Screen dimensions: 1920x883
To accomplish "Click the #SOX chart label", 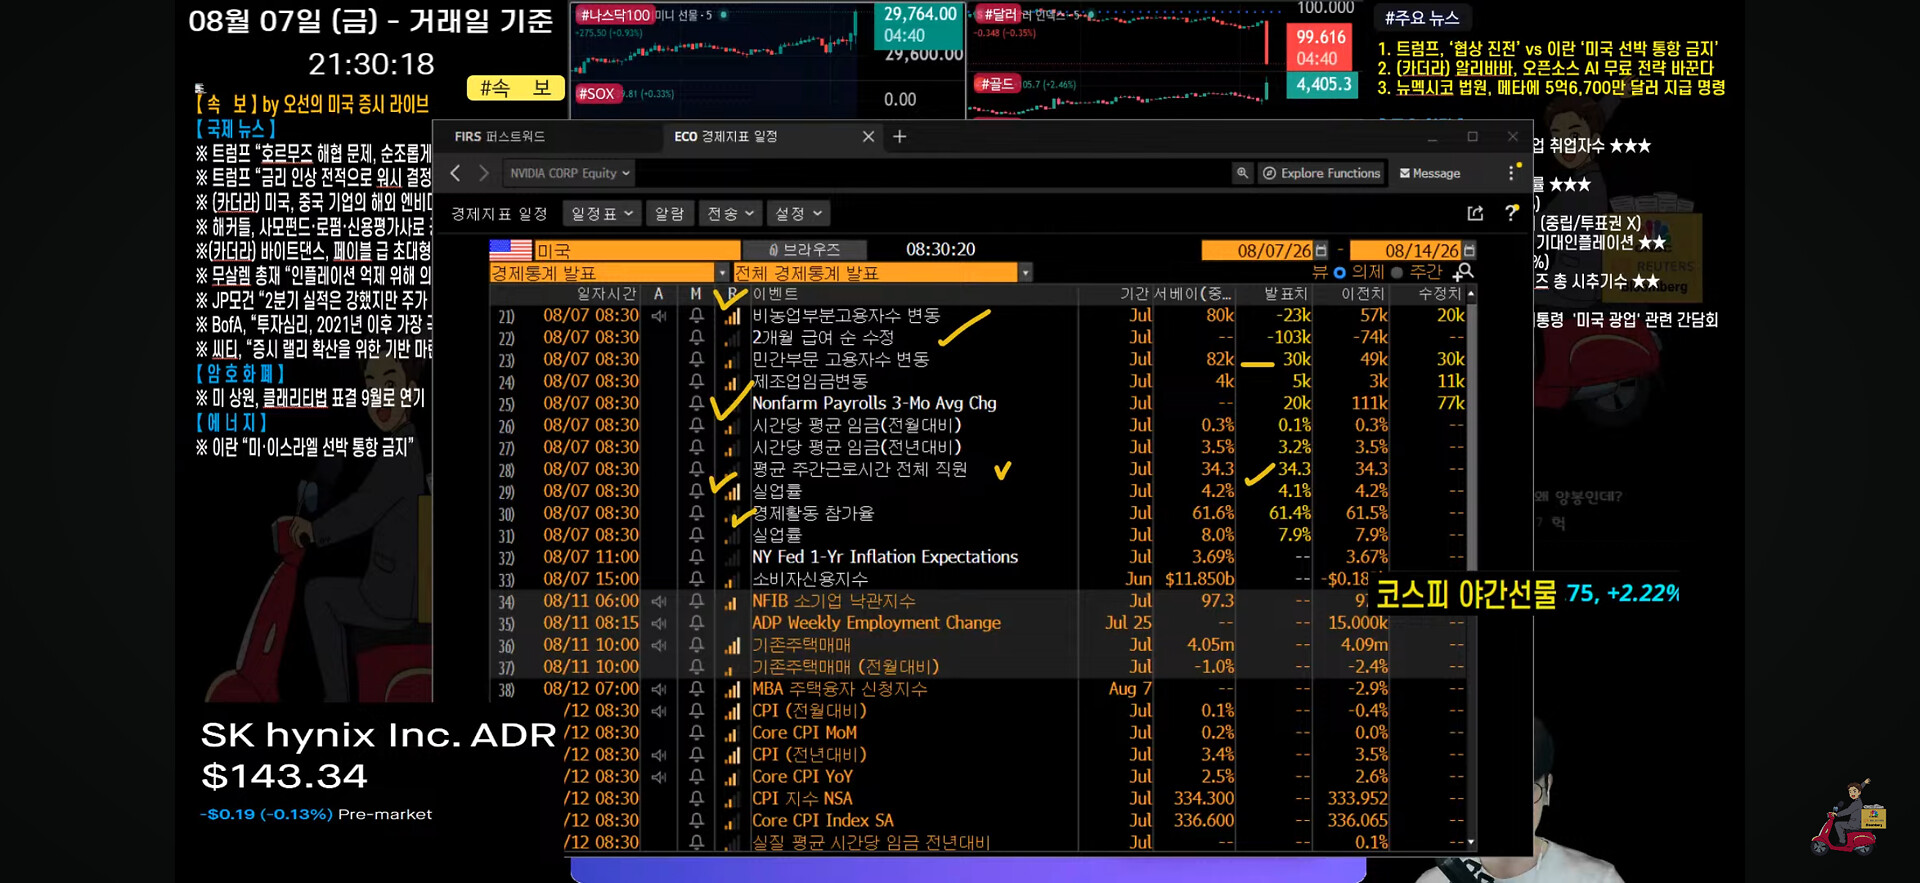I will coord(597,93).
